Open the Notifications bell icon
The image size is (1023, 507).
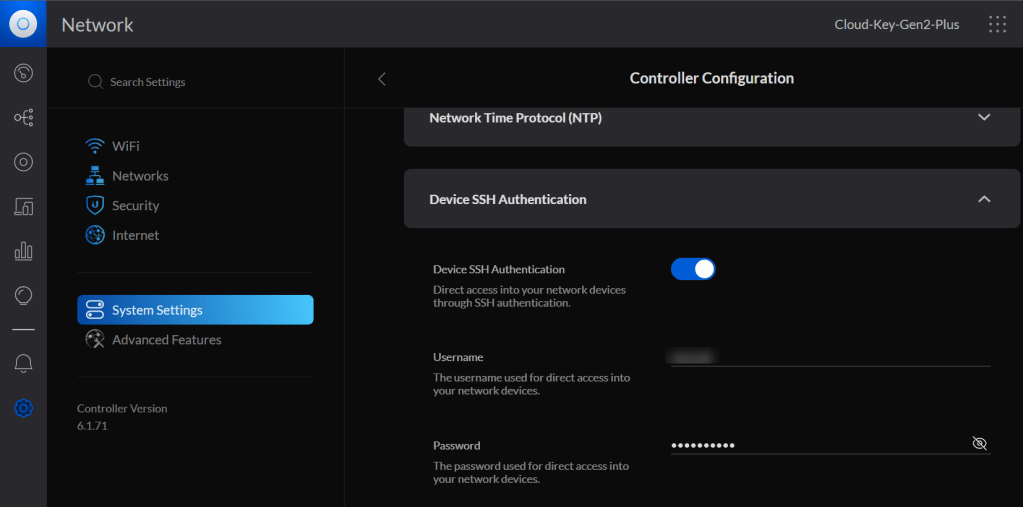click(23, 364)
